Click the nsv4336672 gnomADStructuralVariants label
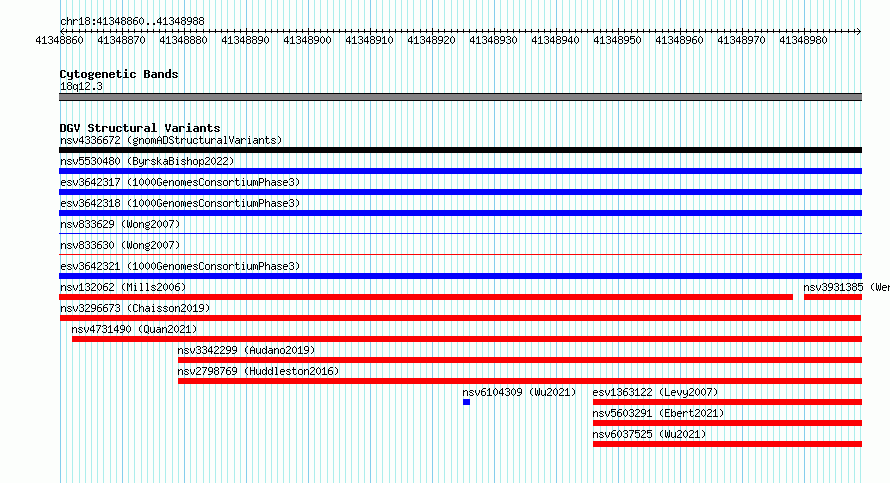Viewport: 890px width, 483px height. [x=171, y=140]
